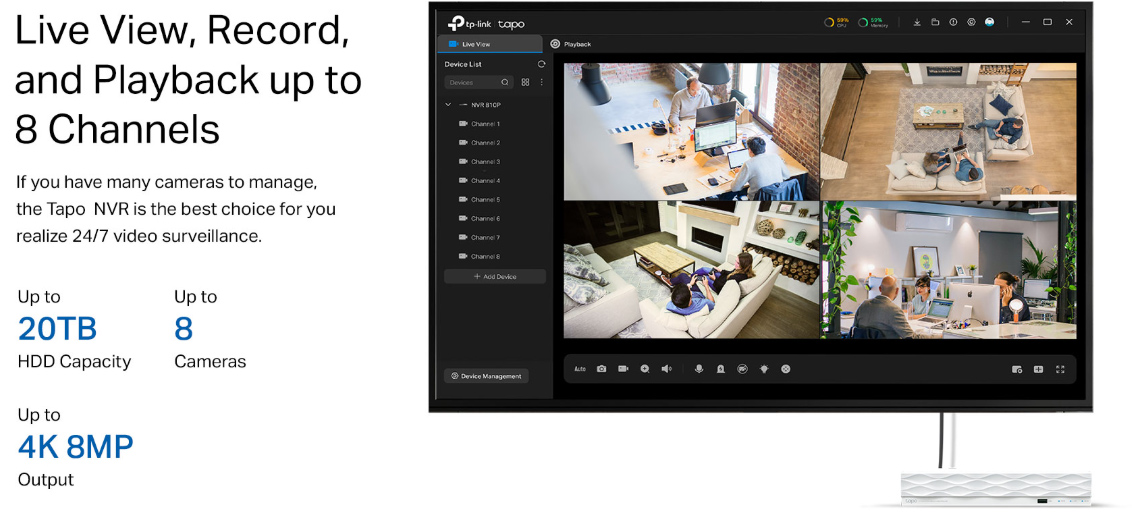1132x523 pixels.
Task: Open settings gear in title bar
Action: [x=971, y=22]
